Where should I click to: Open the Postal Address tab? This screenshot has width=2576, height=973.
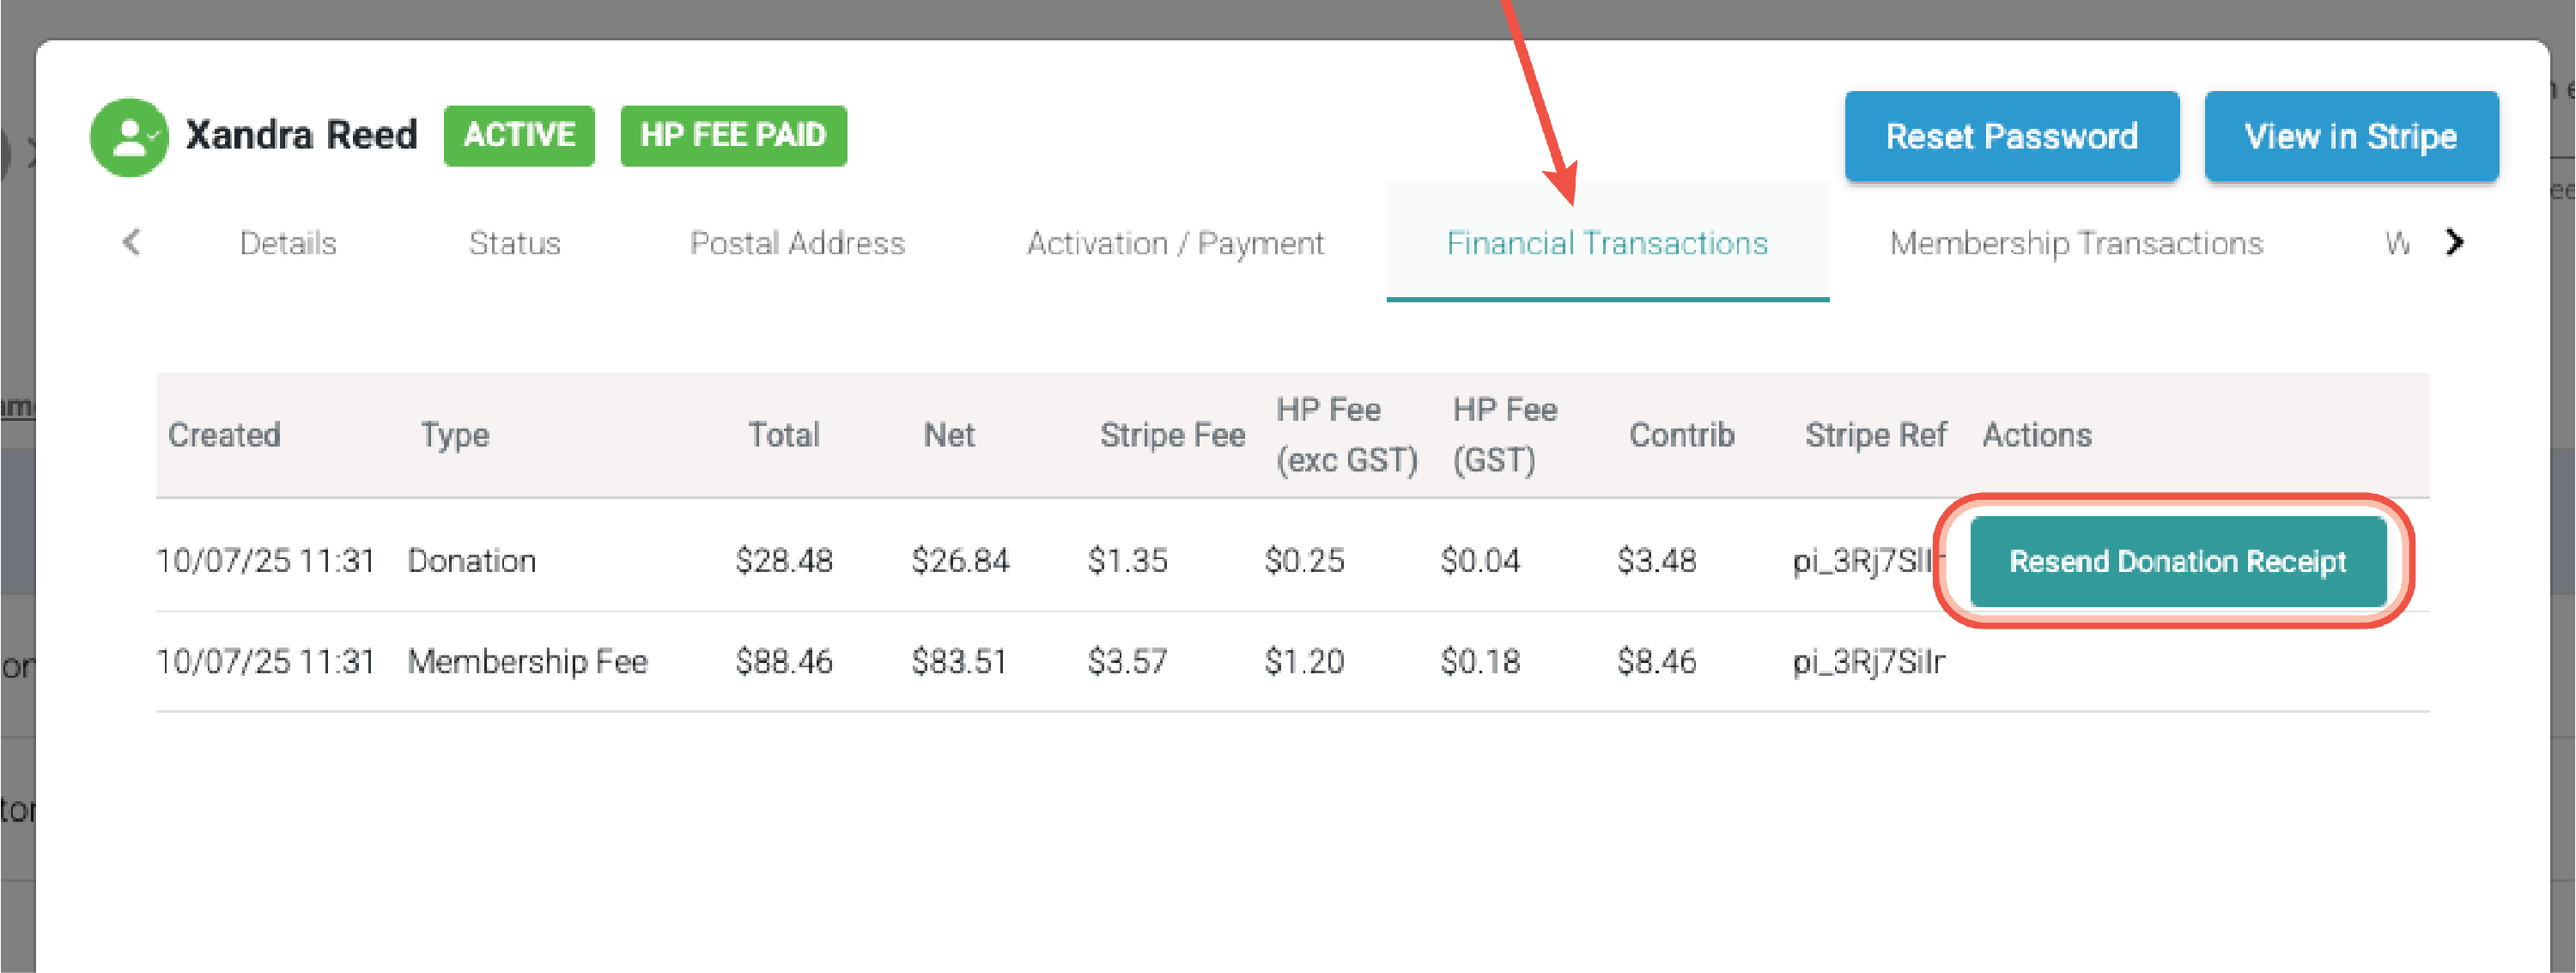(x=797, y=243)
